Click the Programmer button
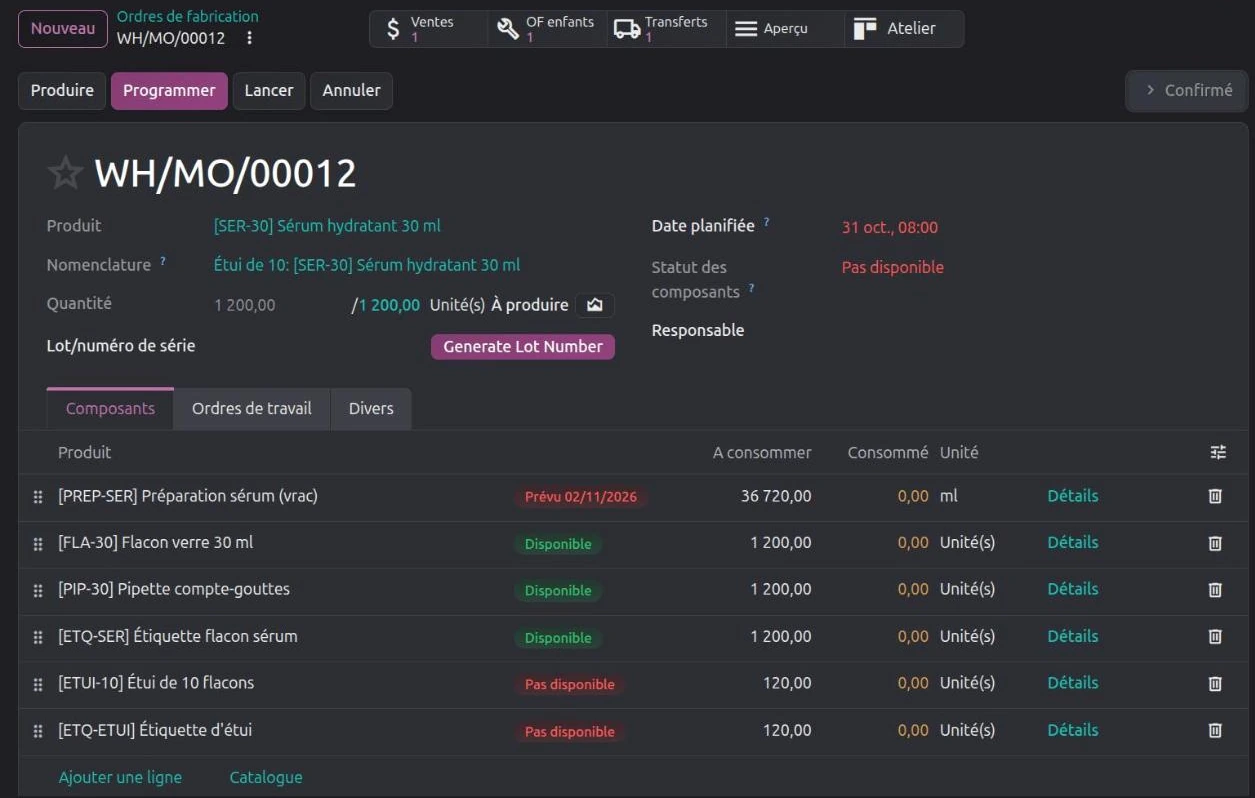The width and height of the screenshot is (1255, 798). pos(169,91)
